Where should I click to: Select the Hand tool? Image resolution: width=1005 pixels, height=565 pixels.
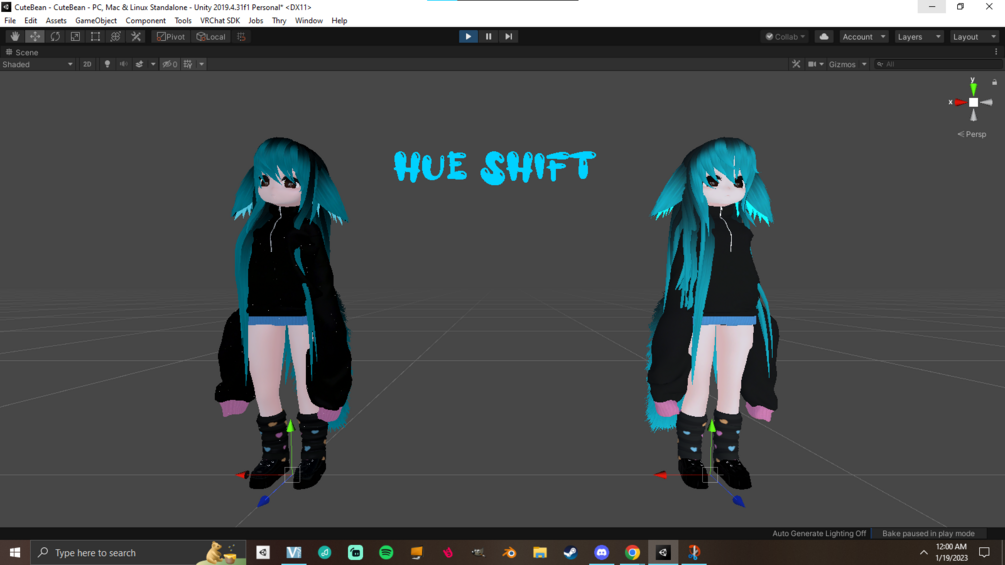coord(14,37)
